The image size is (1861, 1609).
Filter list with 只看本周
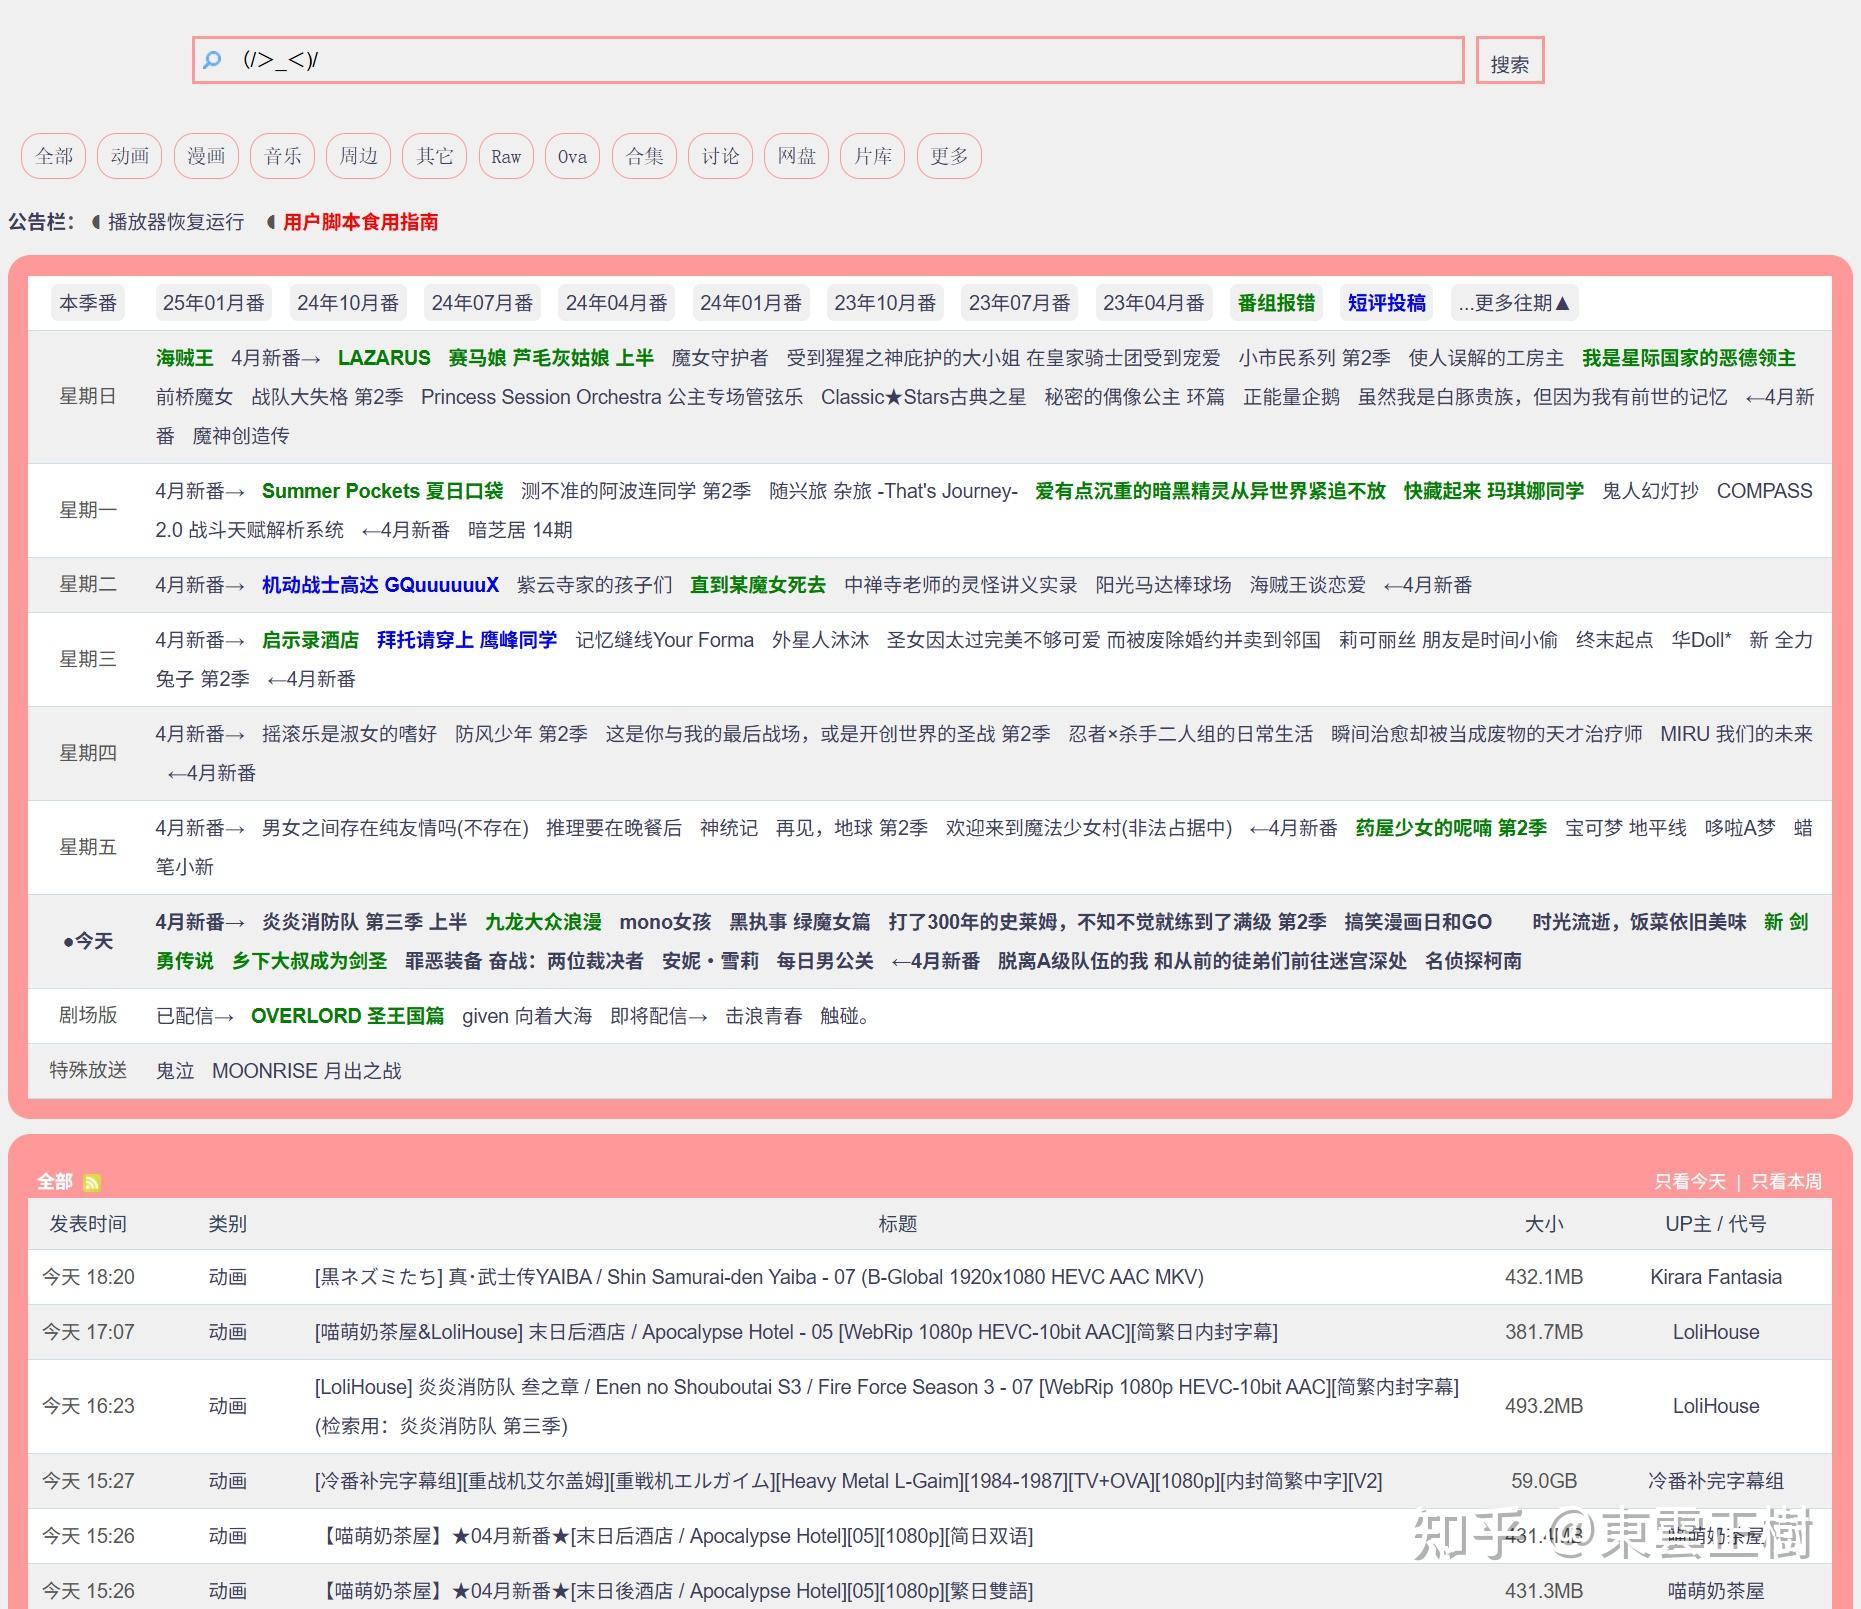point(1787,1182)
